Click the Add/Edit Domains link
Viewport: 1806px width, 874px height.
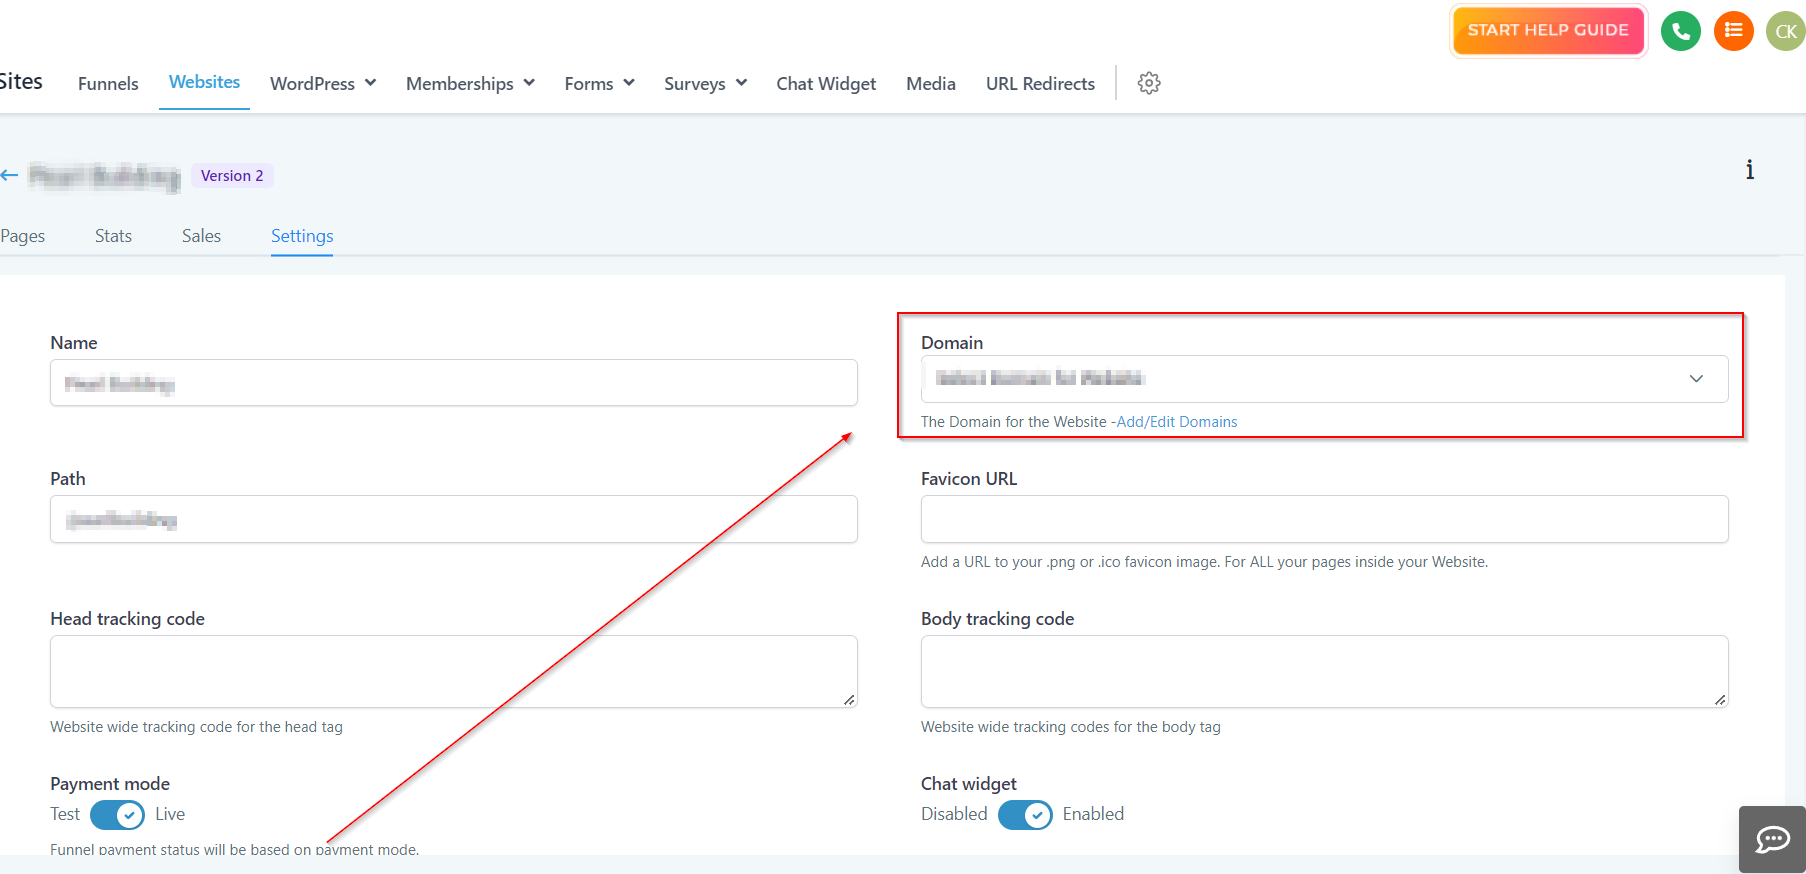(1176, 422)
